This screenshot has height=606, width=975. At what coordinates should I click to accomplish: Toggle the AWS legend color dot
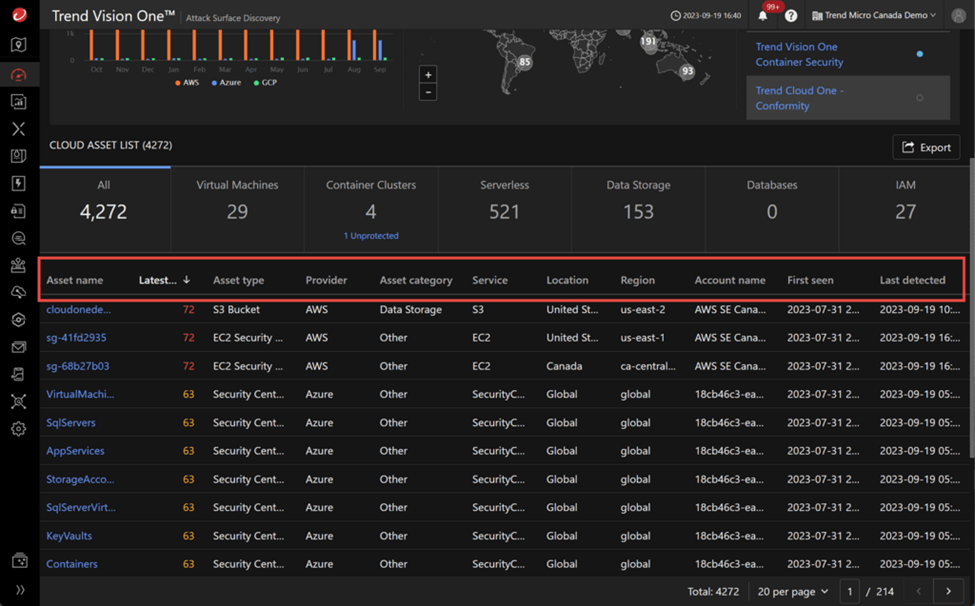pos(178,83)
